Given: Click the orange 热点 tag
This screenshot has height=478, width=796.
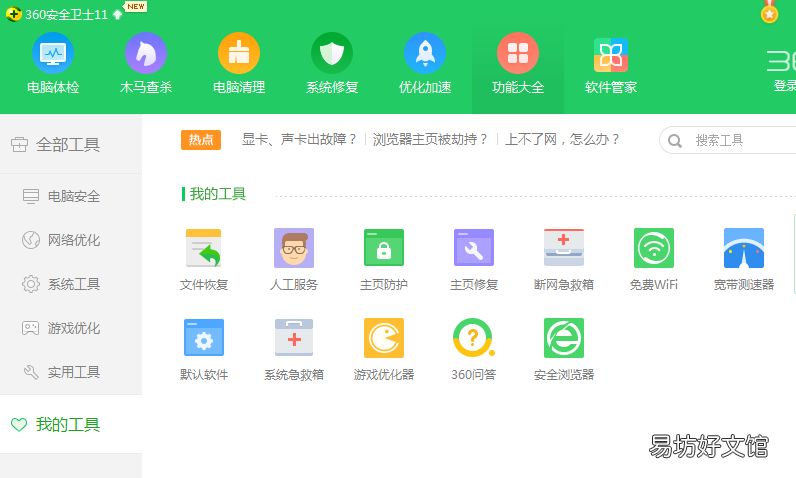Looking at the screenshot, I should 201,140.
